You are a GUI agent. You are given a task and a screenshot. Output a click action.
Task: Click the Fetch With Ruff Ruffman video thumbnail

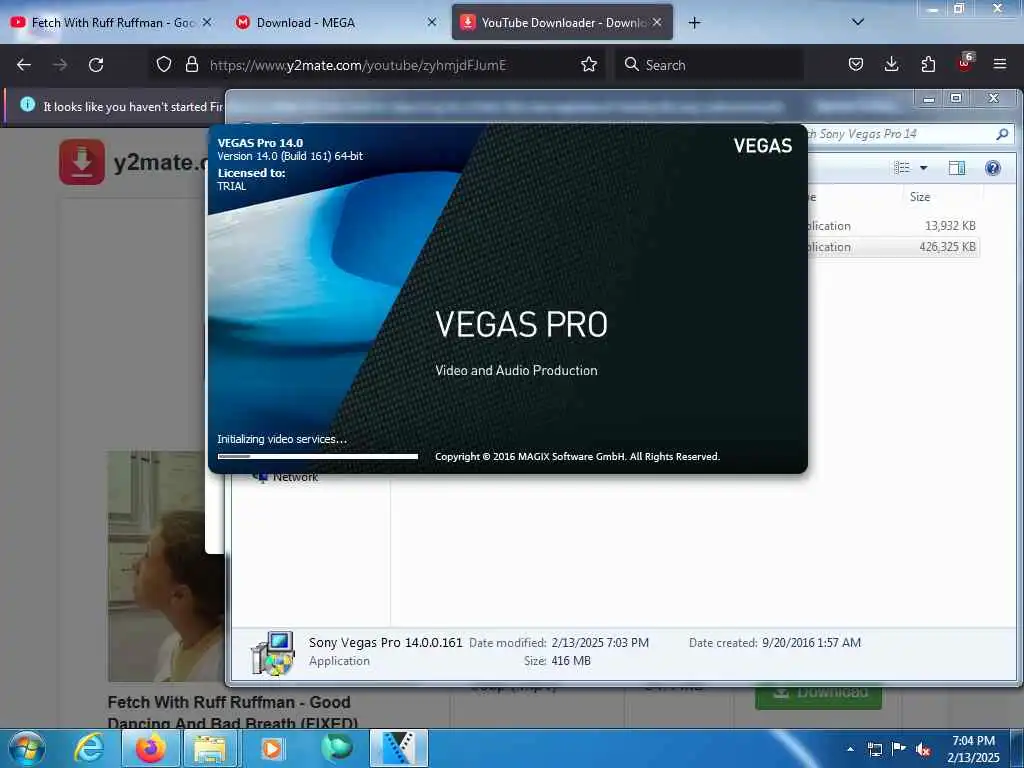pos(167,566)
